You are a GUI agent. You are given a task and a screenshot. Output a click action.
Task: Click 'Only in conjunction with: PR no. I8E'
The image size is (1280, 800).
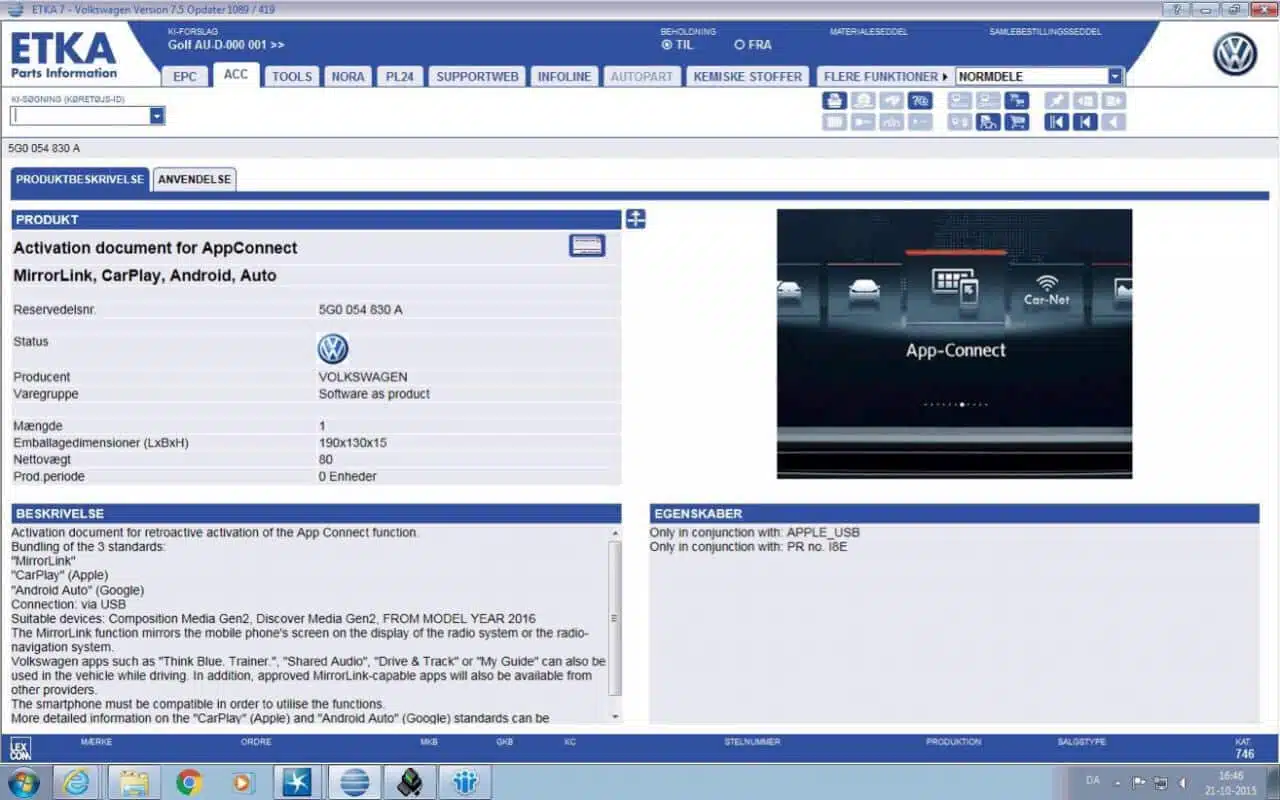pyautogui.click(x=749, y=547)
